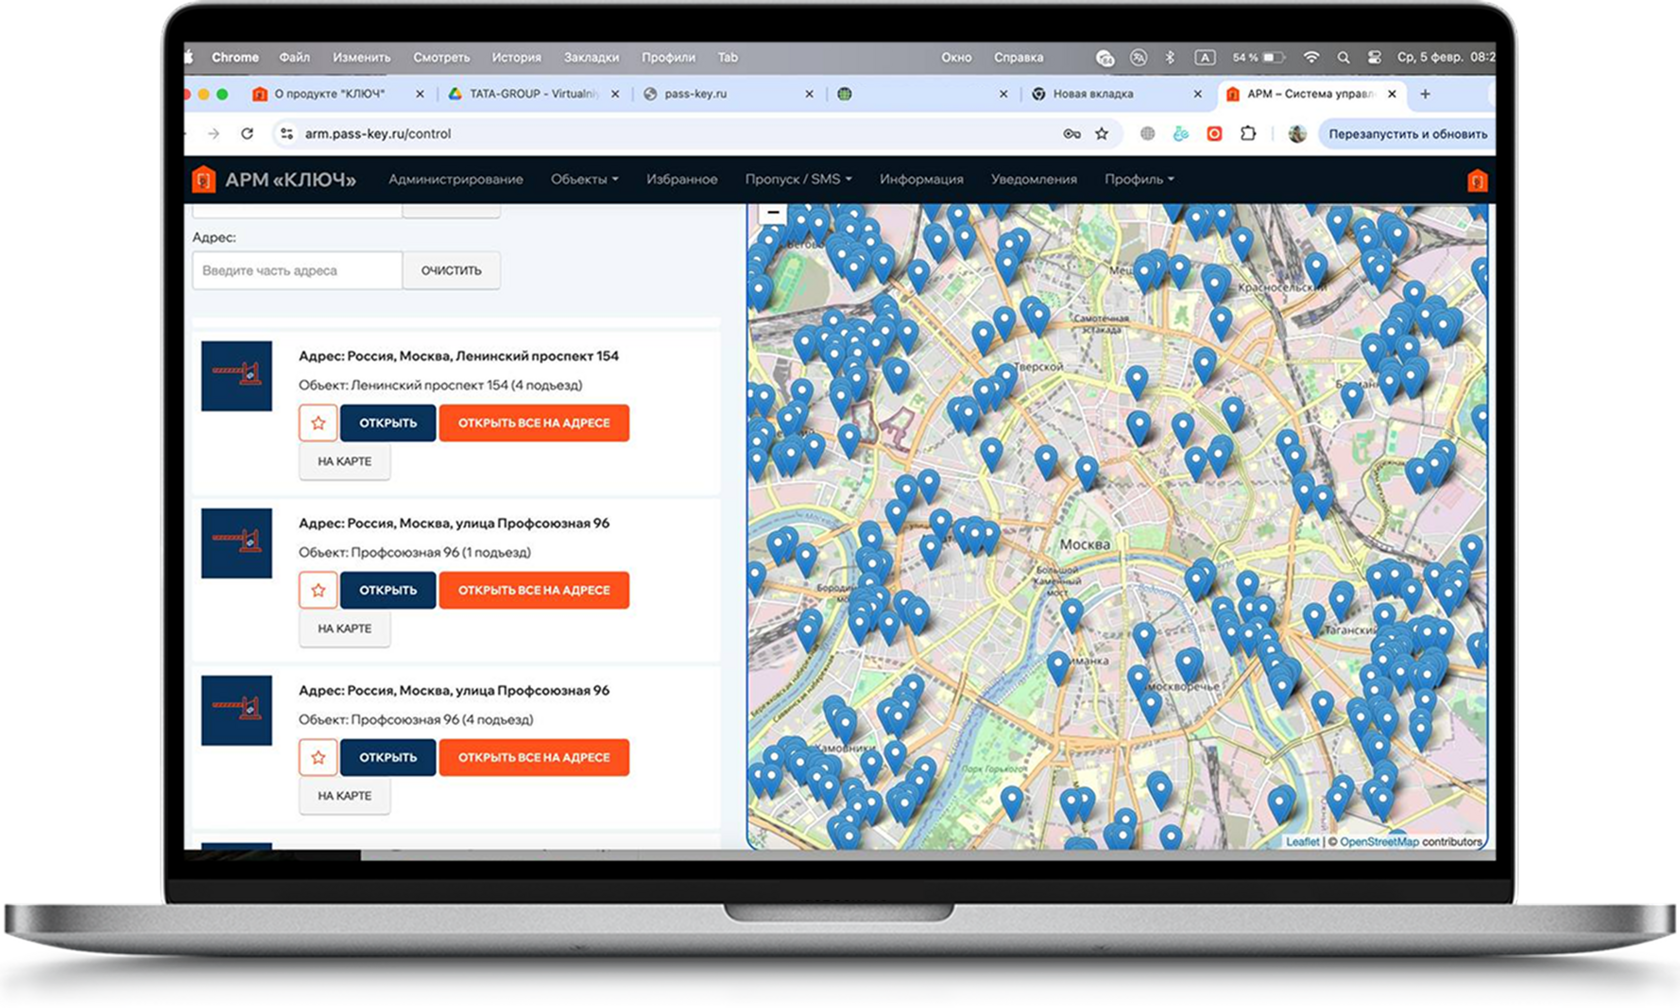Screen dimensions: 1680x1008
Task: Switch to the TATA-GROUP tab
Action: [x=534, y=94]
